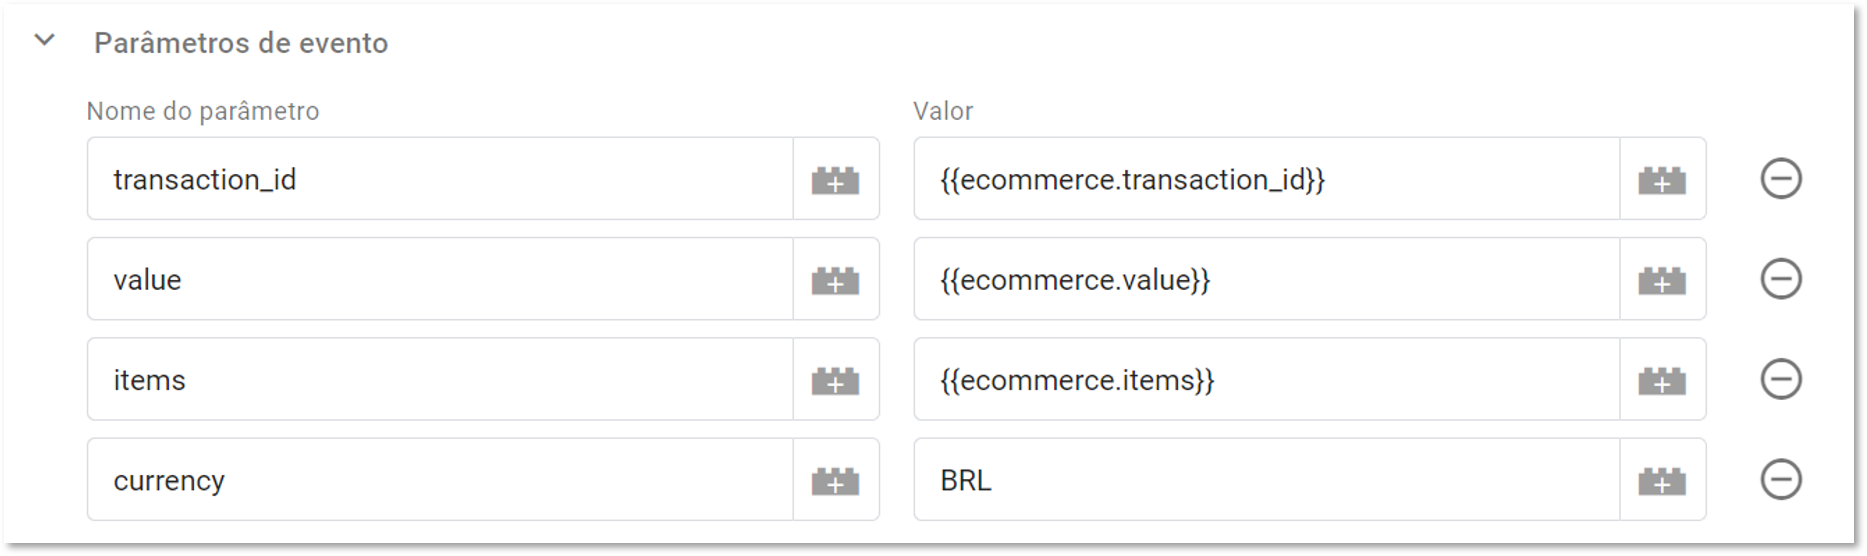Viewport: 1867px width, 556px height.
Task: Remove the value parameter row
Action: 1781,279
